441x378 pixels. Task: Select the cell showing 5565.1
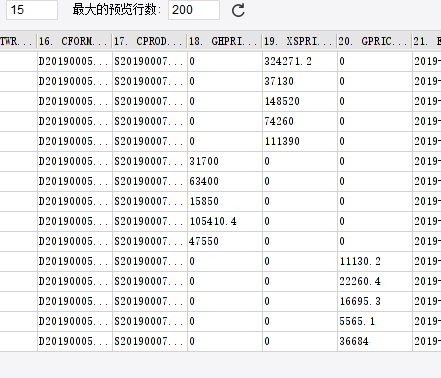375,321
